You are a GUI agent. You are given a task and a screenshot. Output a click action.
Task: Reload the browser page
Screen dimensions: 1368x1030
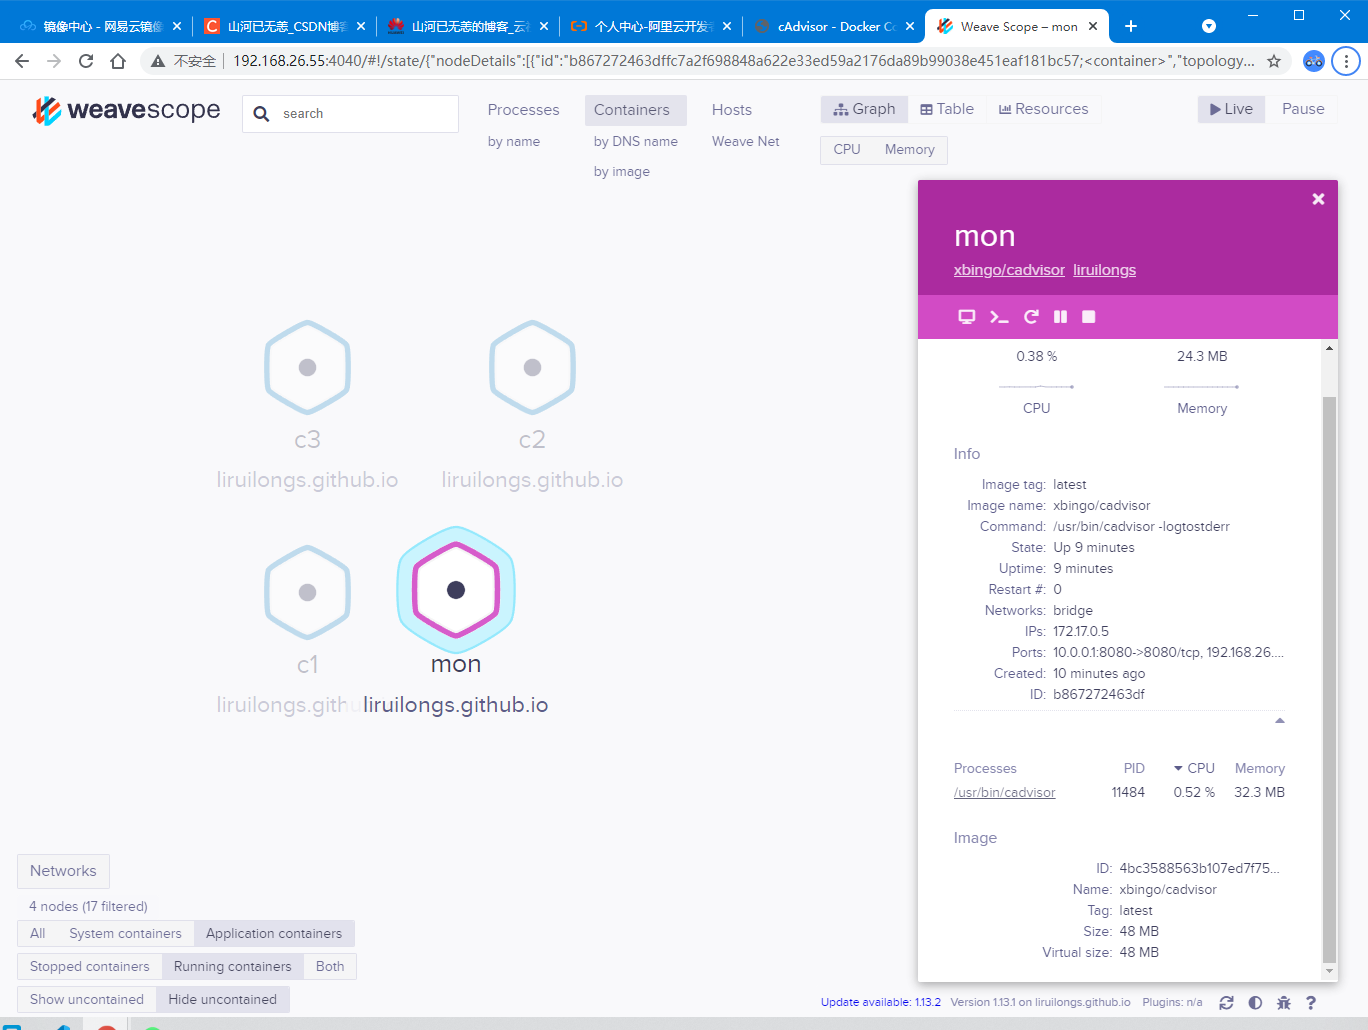[86, 61]
